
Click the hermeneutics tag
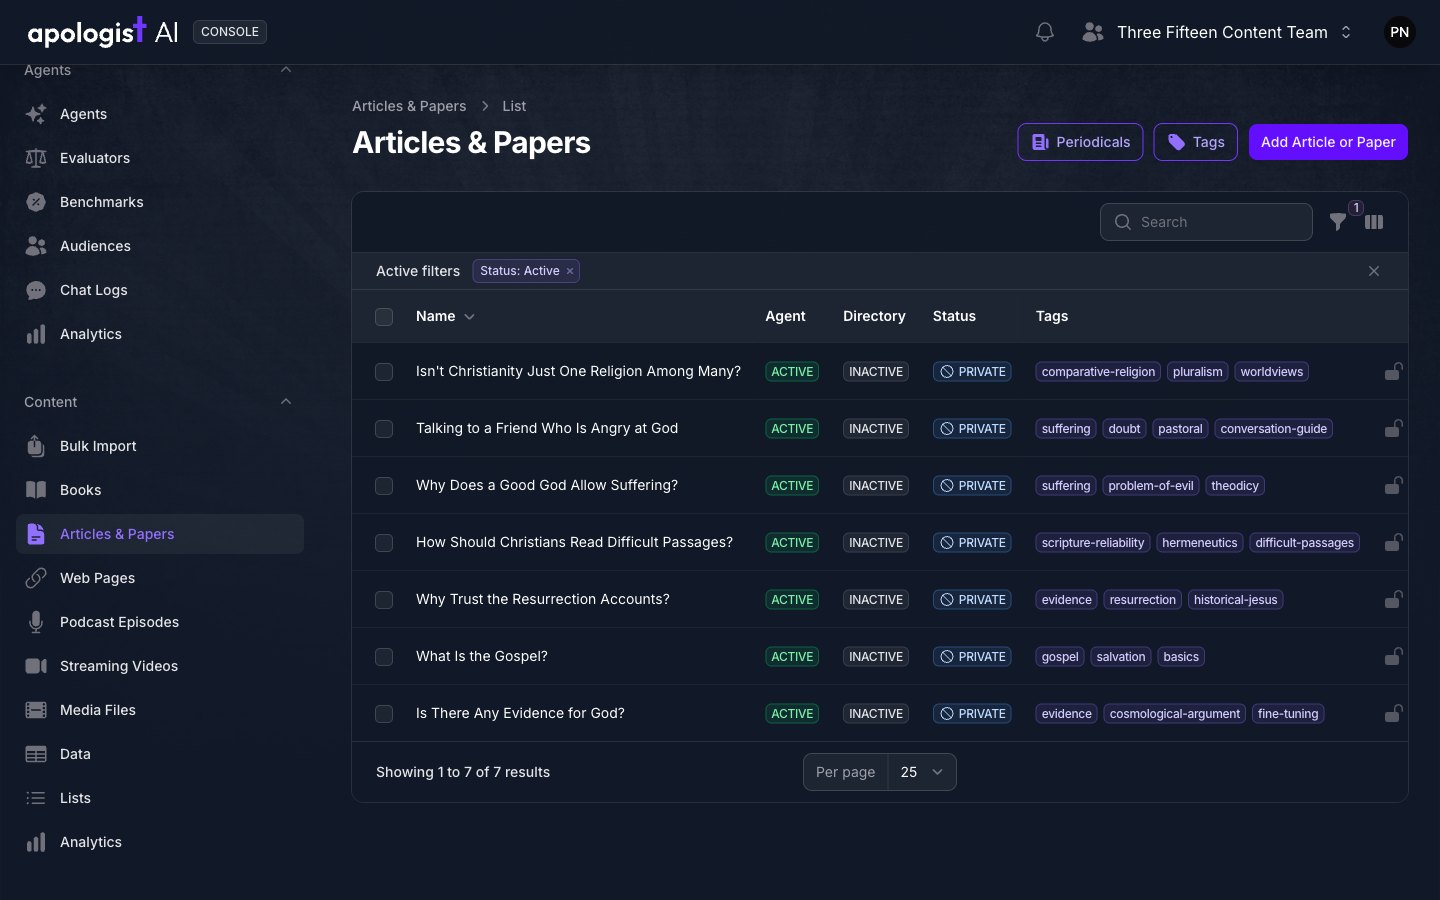(1200, 543)
